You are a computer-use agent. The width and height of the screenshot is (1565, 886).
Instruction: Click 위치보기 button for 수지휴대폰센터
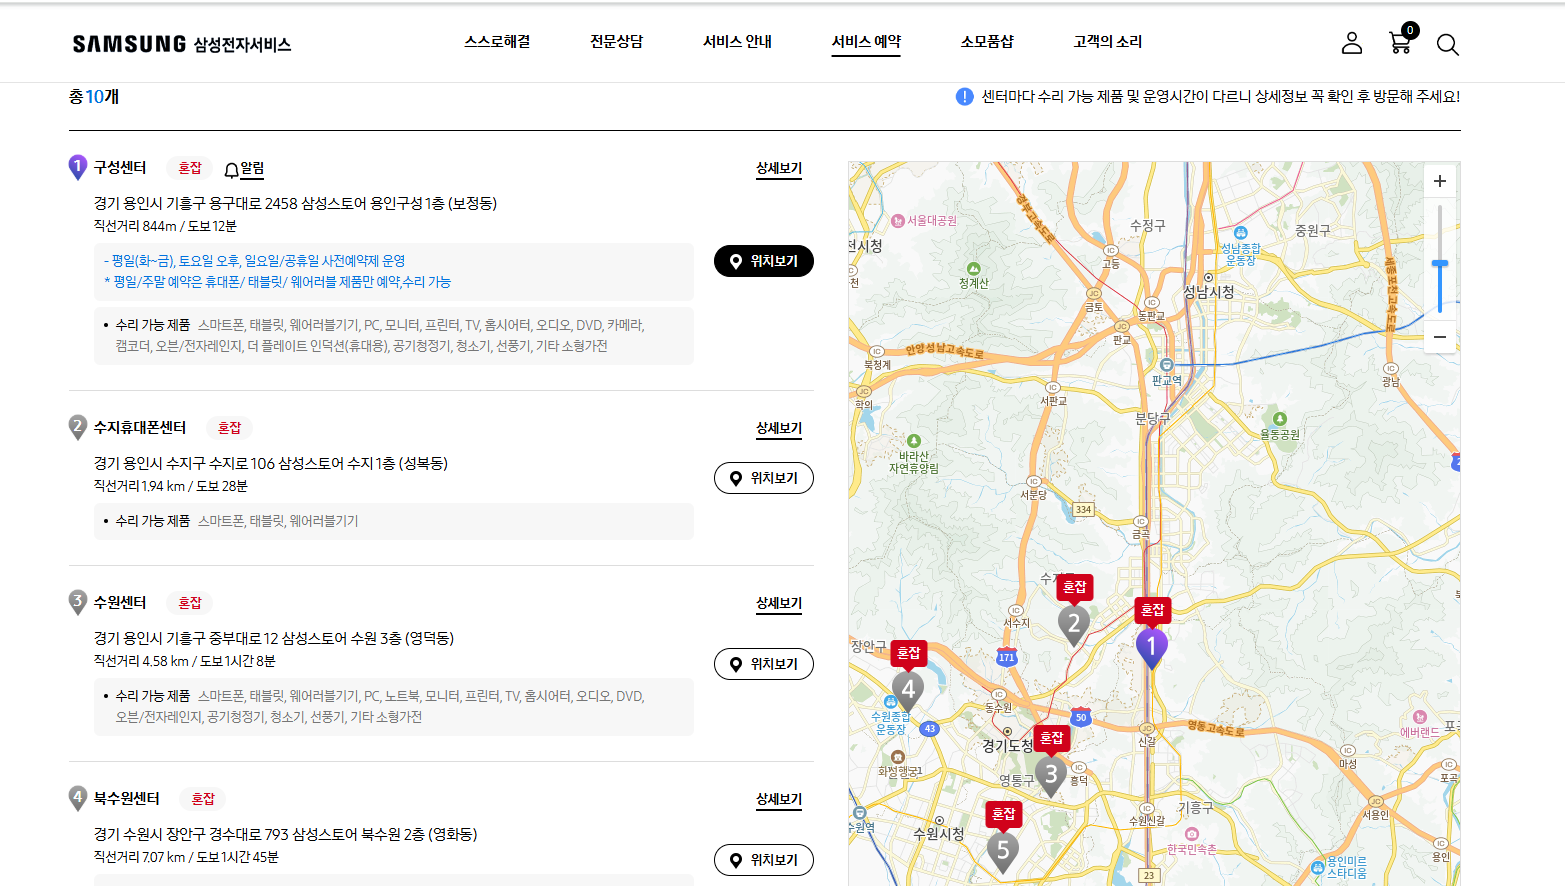pyautogui.click(x=764, y=478)
